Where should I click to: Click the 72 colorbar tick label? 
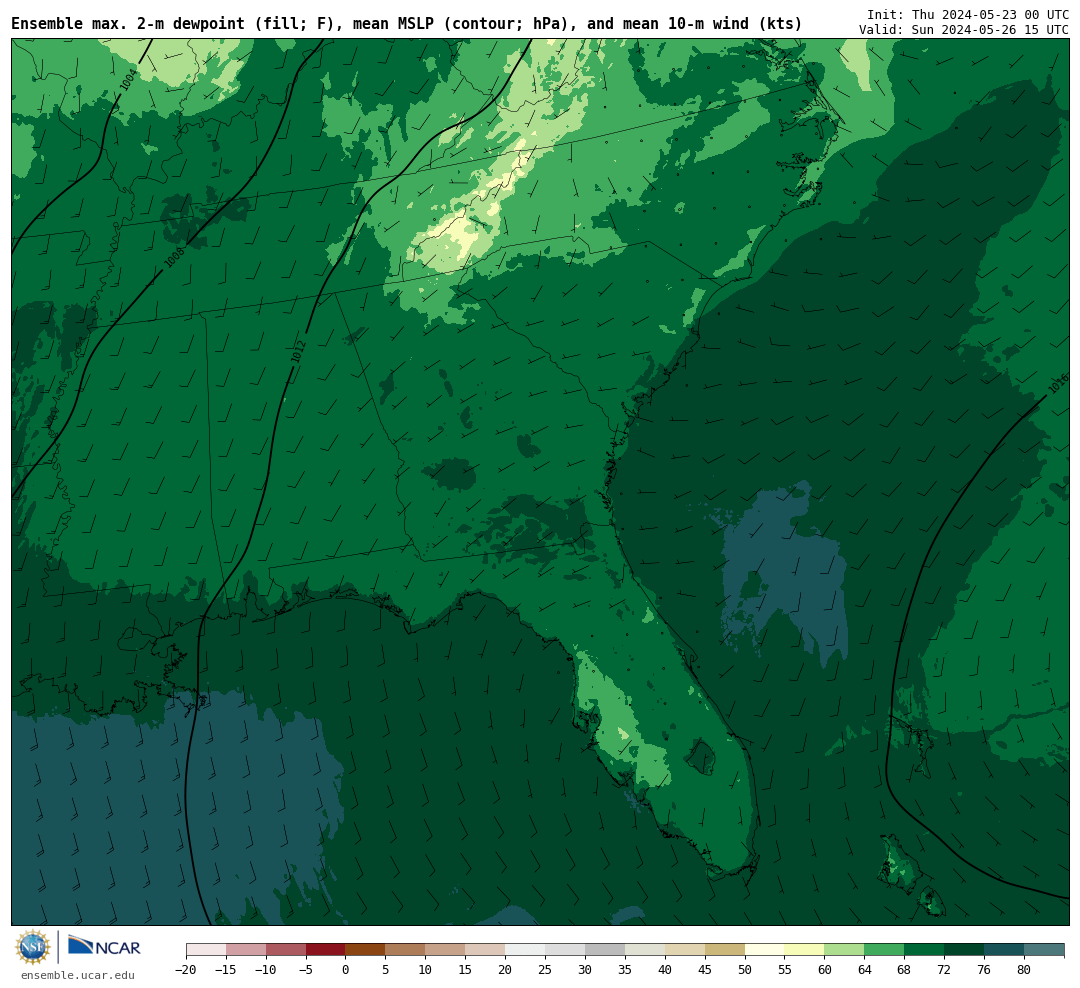pyautogui.click(x=944, y=969)
